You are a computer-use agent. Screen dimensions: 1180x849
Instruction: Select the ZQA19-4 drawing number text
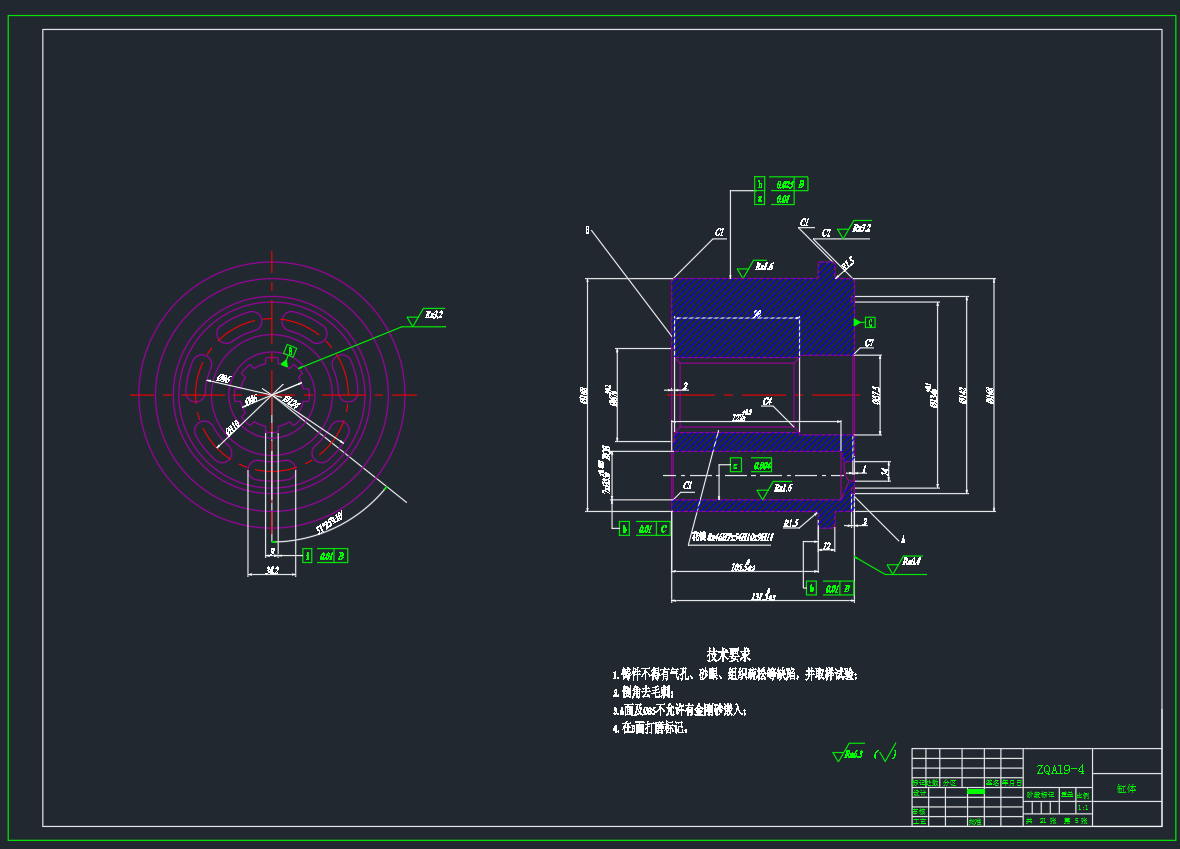(1060, 769)
